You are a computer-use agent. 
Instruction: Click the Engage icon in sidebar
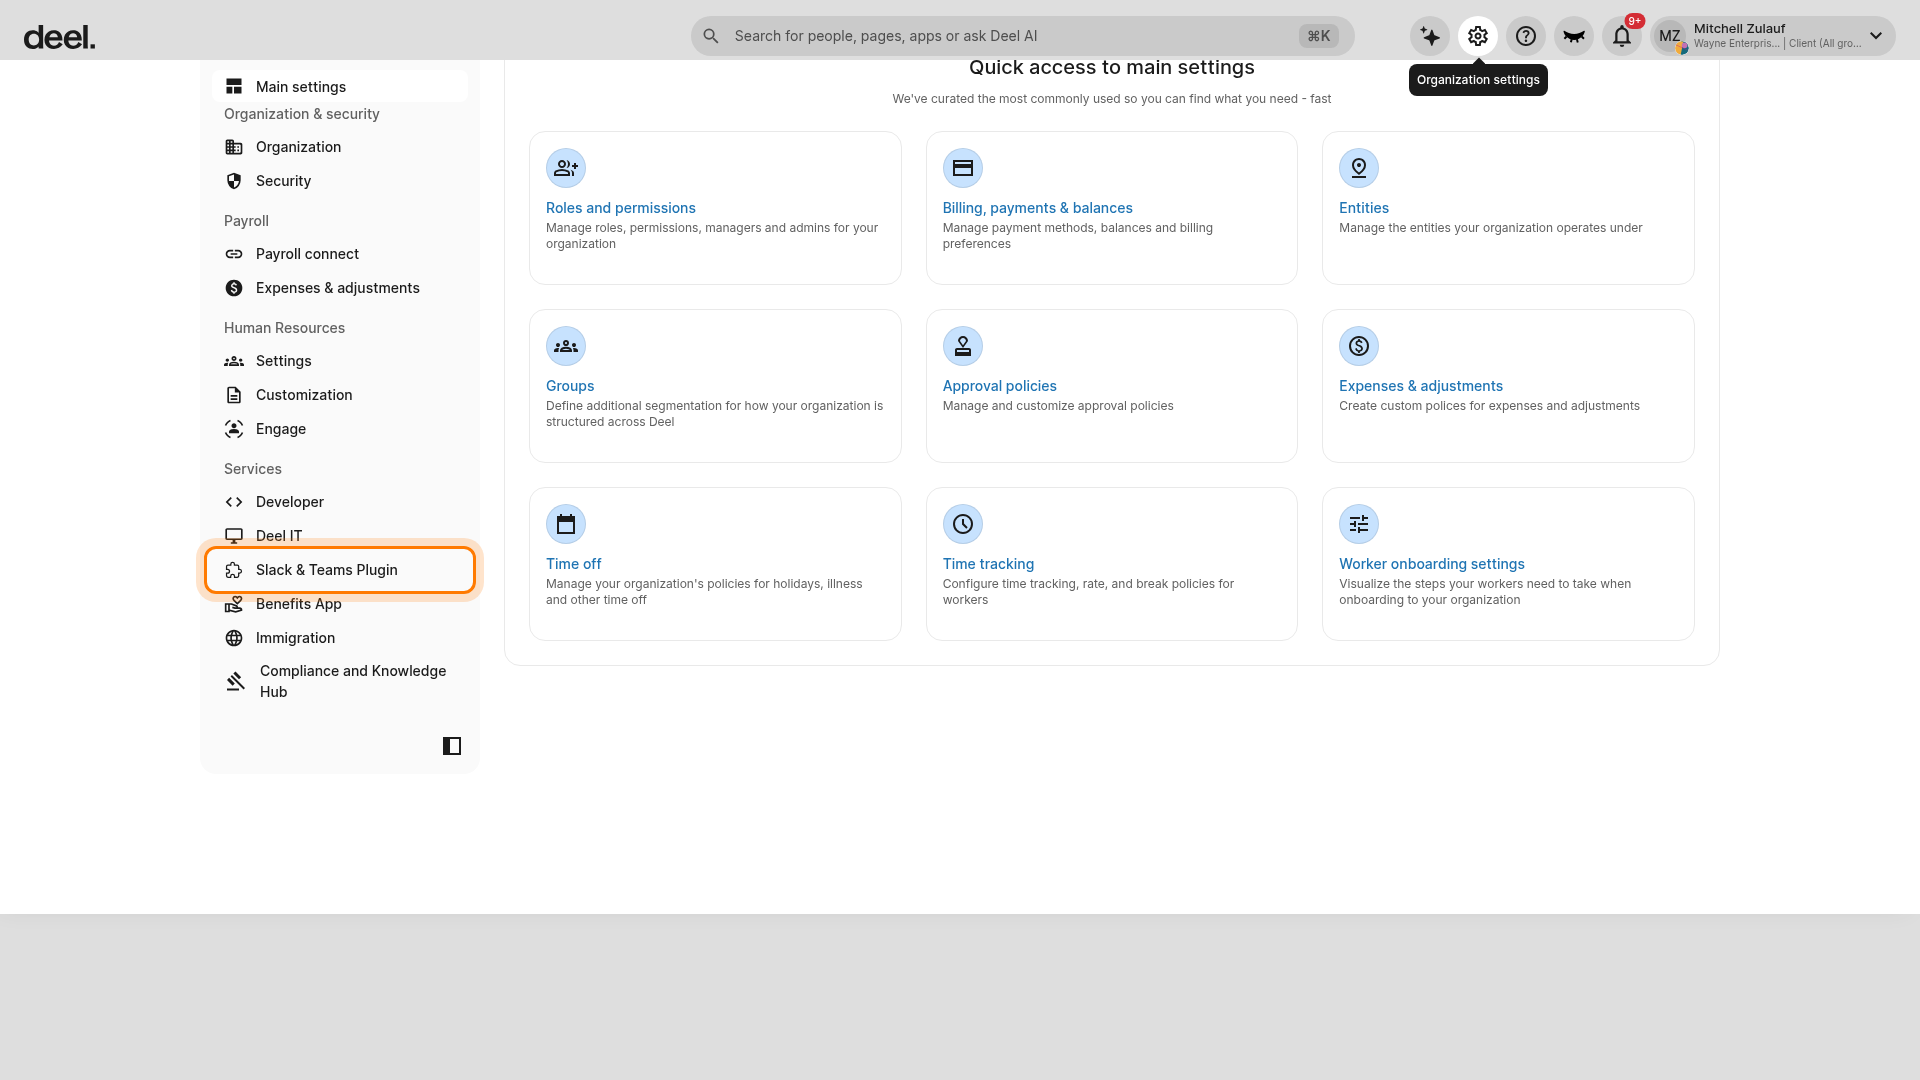[x=234, y=429]
